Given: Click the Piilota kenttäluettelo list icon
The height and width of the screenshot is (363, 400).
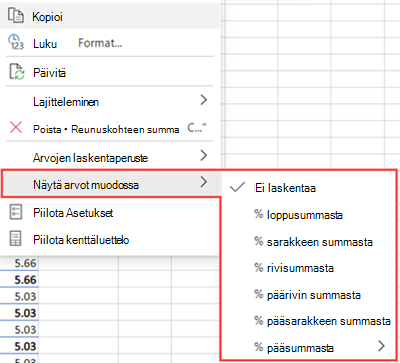Looking at the screenshot, I should pyautogui.click(x=16, y=239).
